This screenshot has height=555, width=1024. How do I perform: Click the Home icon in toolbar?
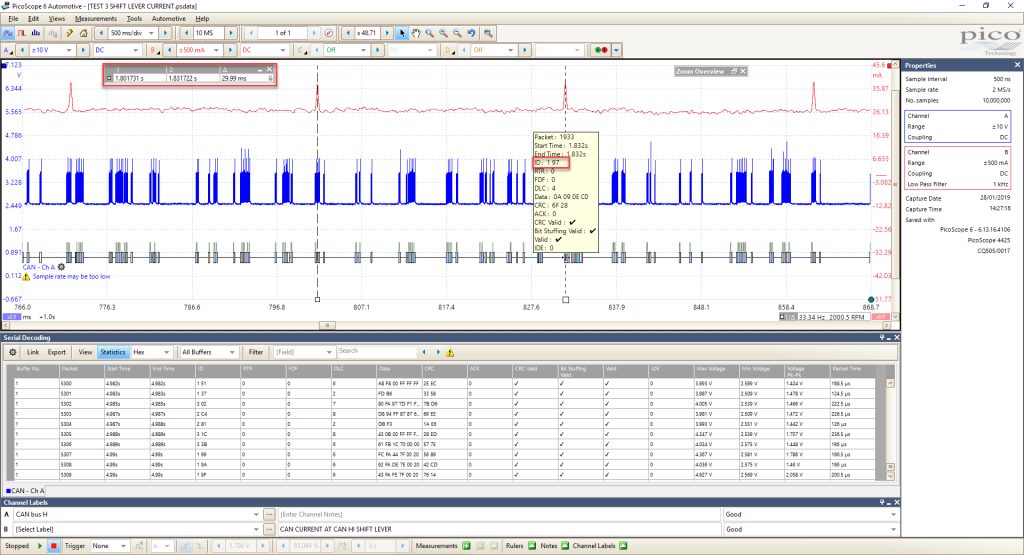(x=83, y=33)
